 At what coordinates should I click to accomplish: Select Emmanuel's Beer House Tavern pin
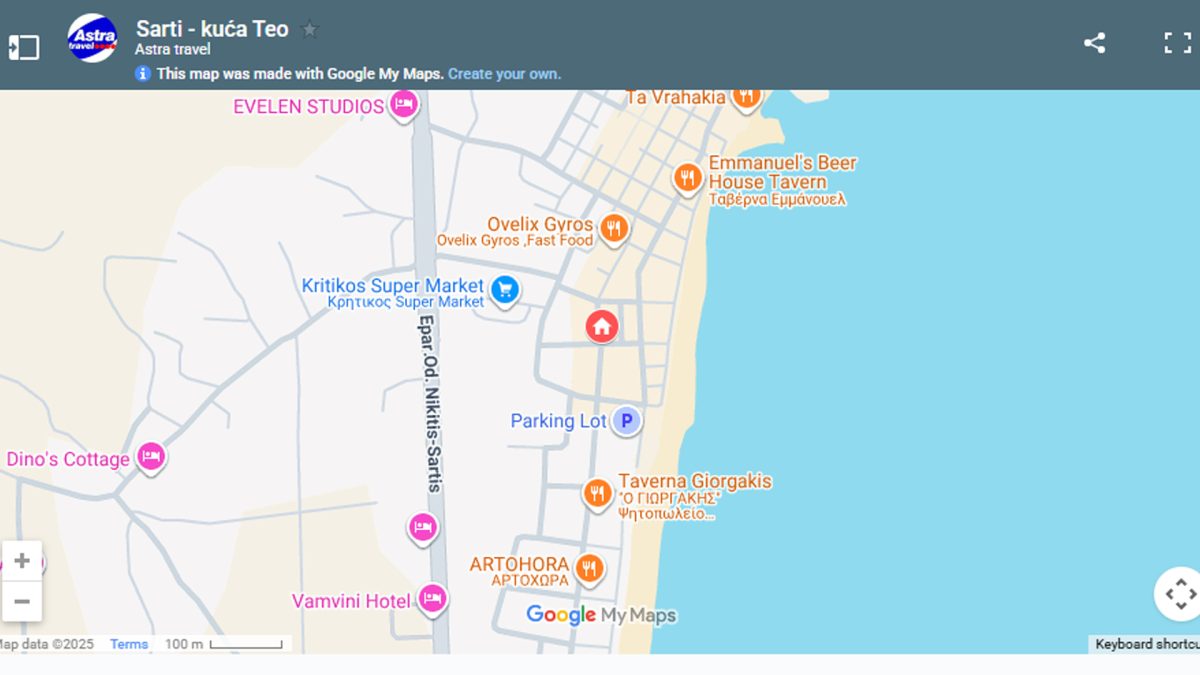click(687, 178)
